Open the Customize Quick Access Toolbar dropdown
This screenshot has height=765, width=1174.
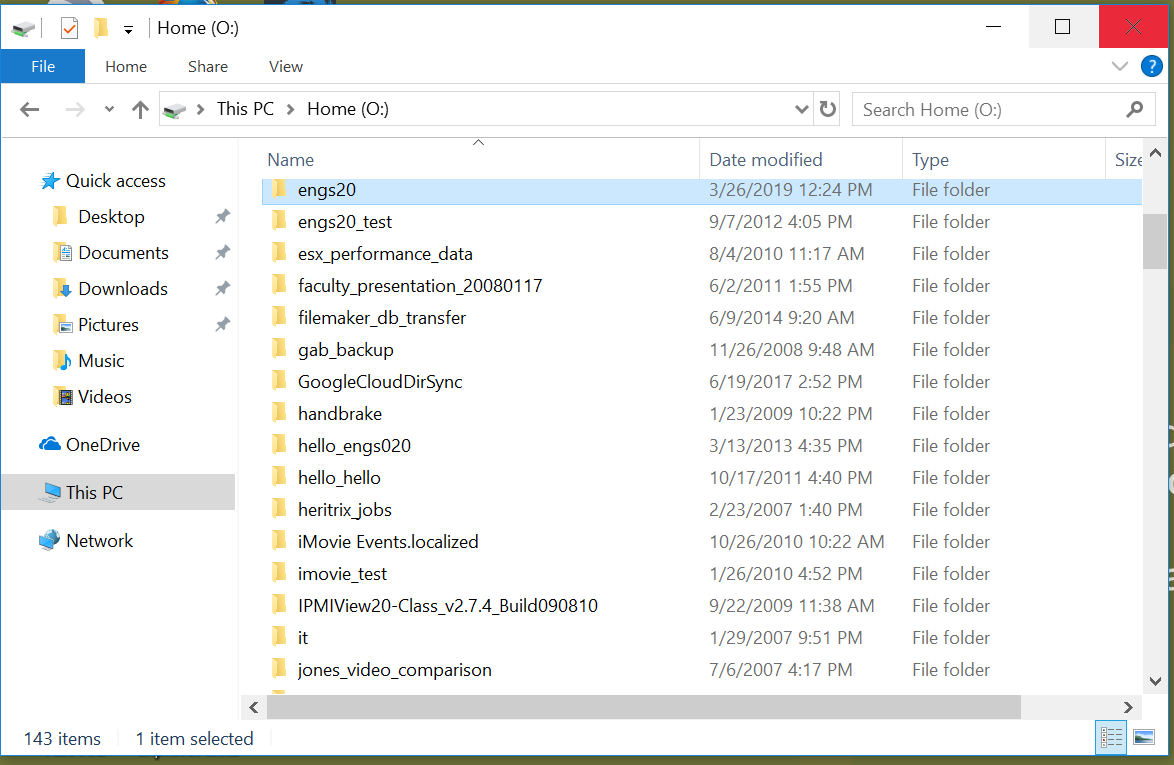(x=128, y=30)
